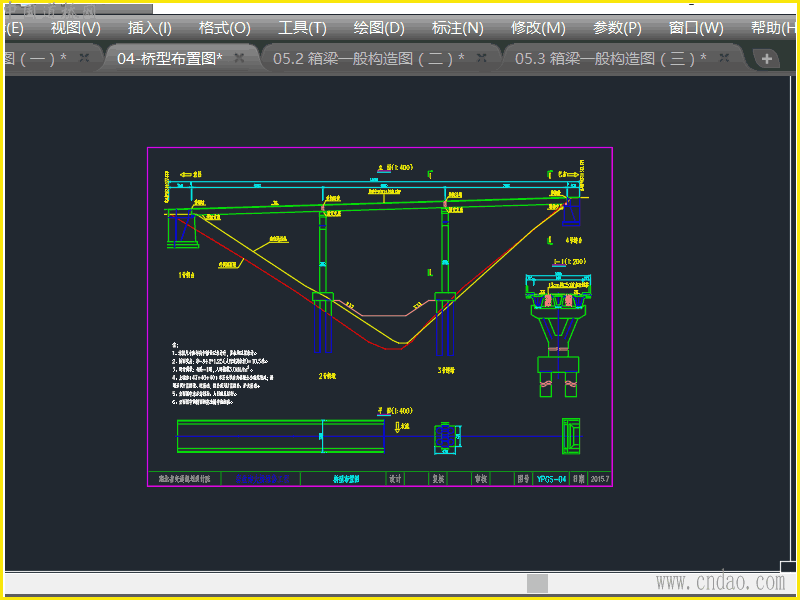Image resolution: width=800 pixels, height=600 pixels.
Task: Click the horizontal scrollbar thumb at bottom
Action: 539,583
